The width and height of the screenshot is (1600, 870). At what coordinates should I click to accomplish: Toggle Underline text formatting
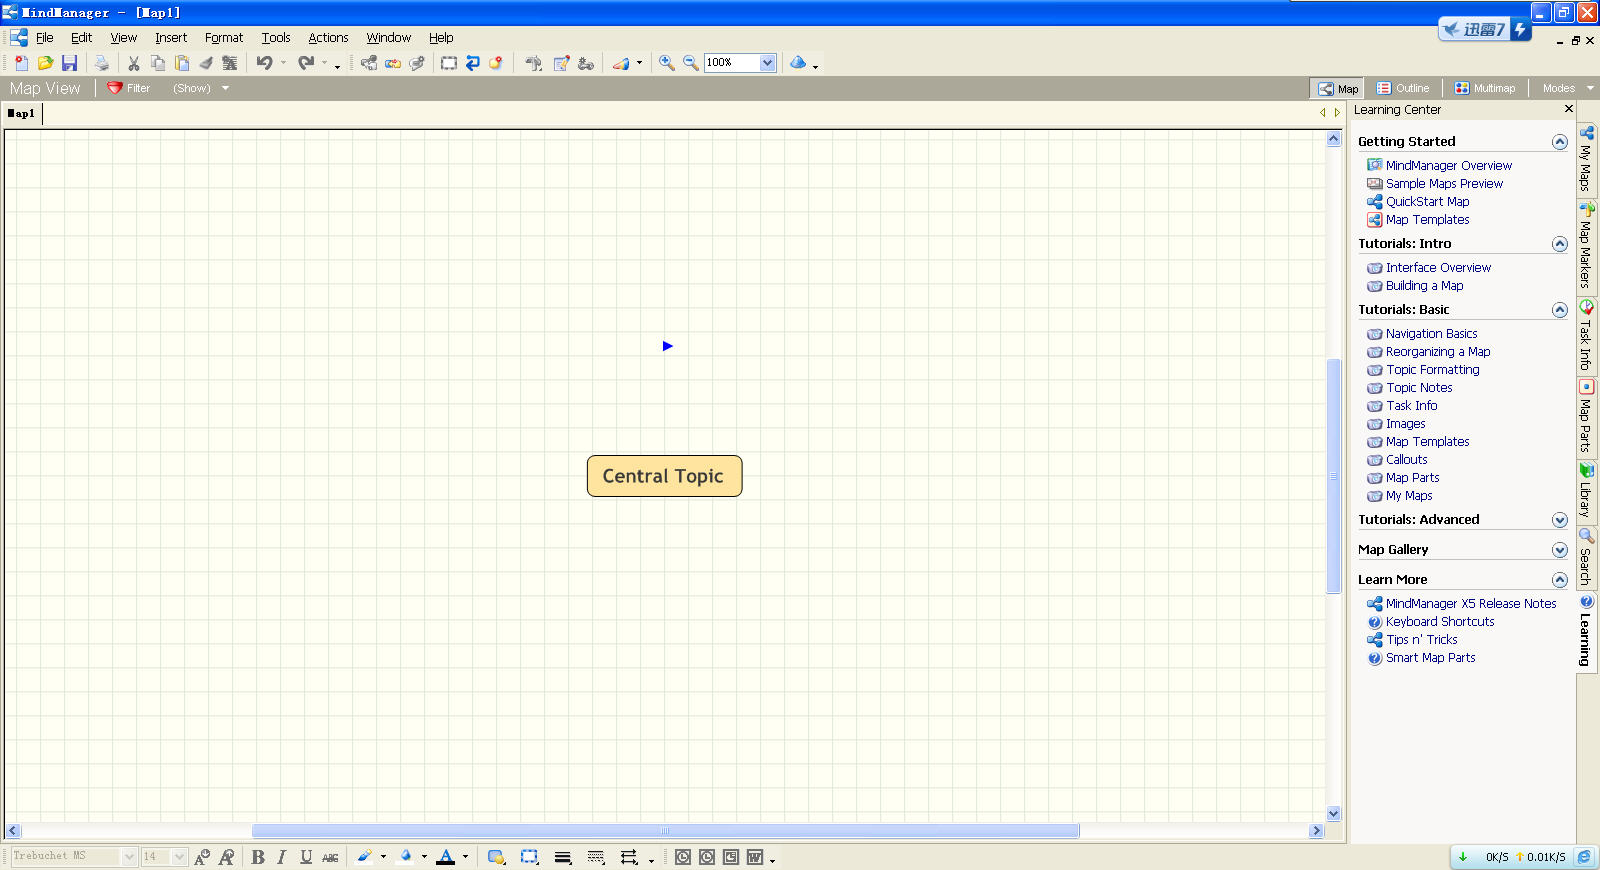click(x=306, y=857)
